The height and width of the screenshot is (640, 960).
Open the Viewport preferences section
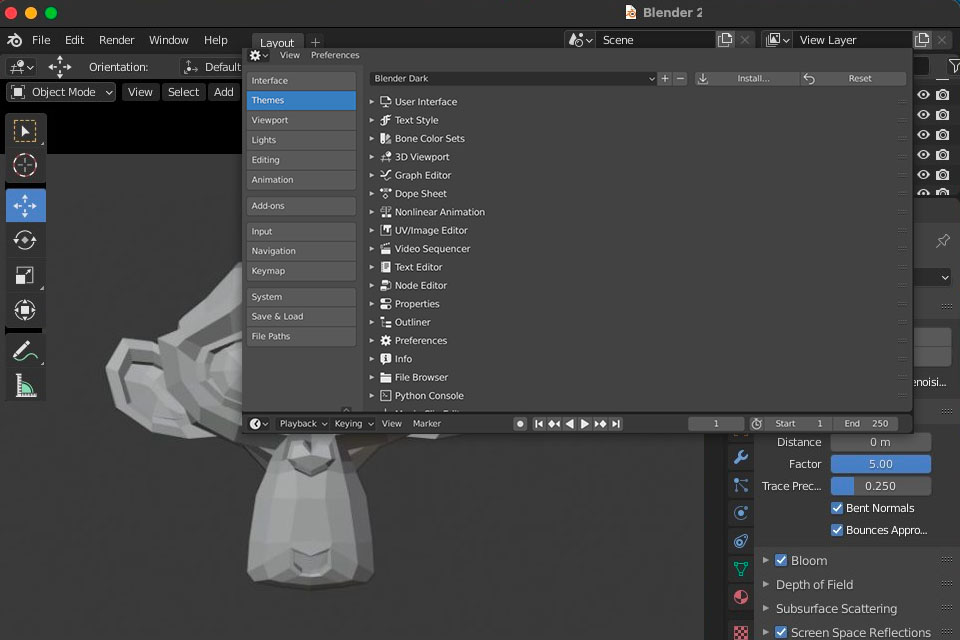tap(301, 120)
